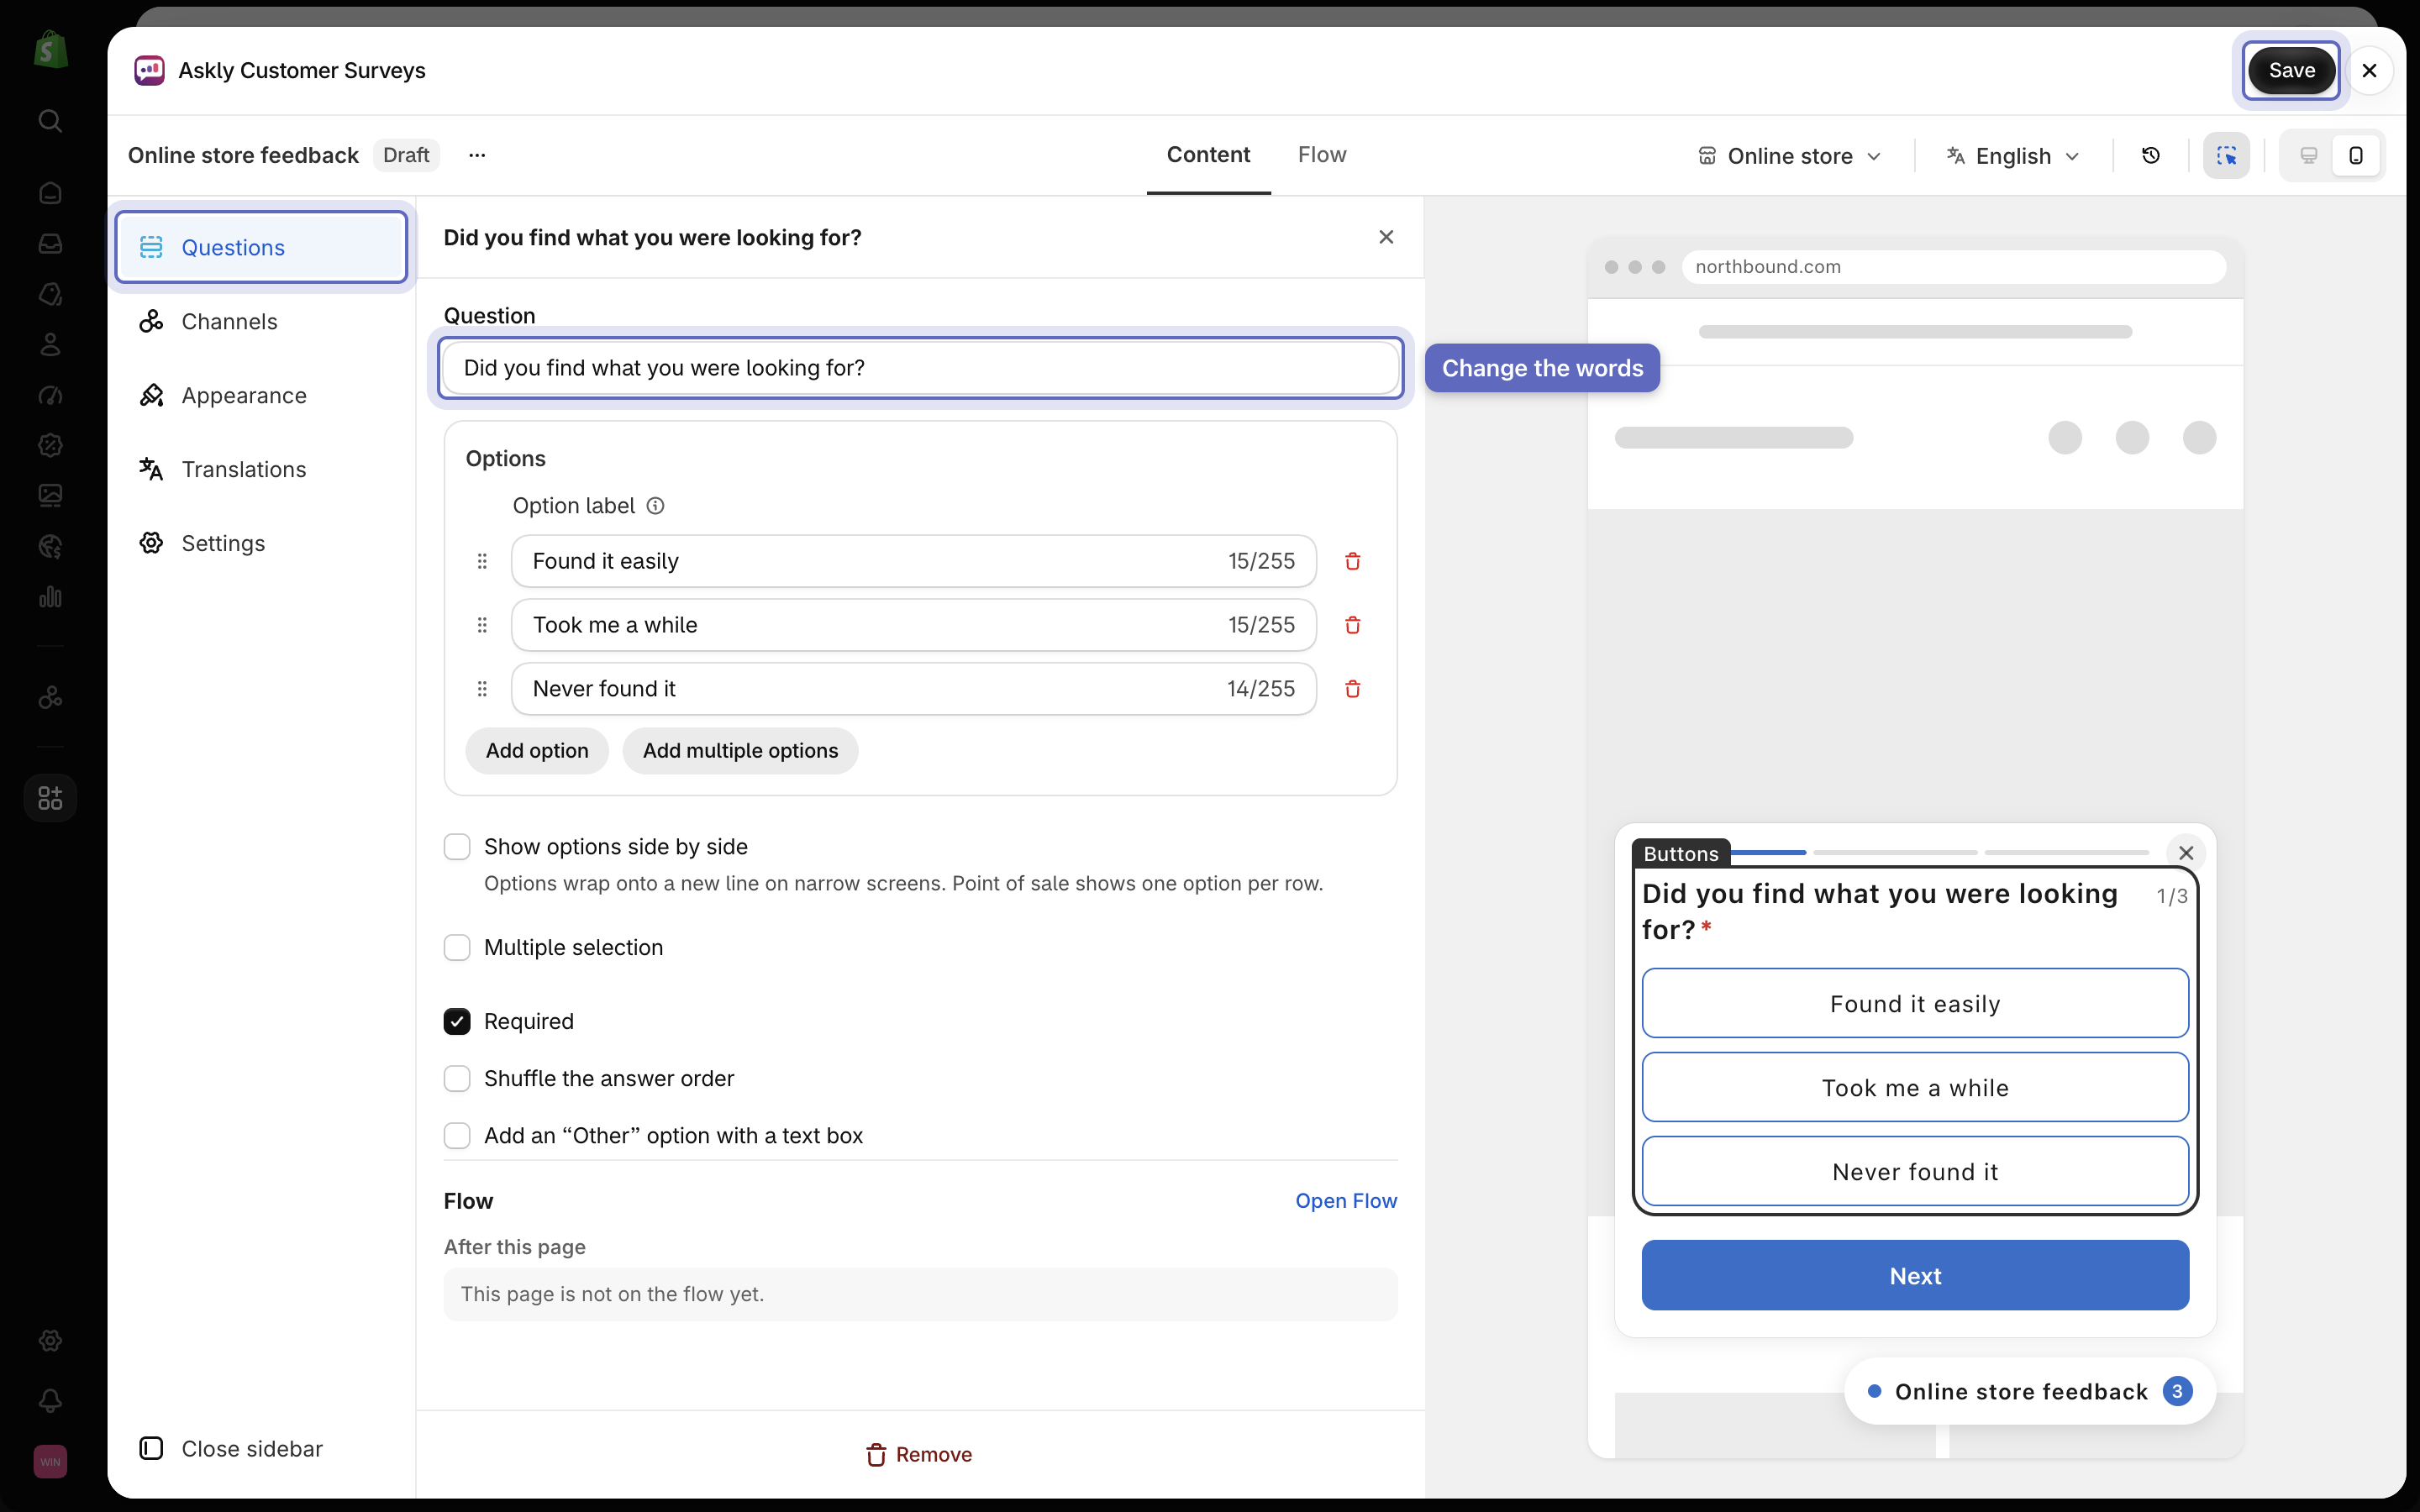Viewport: 2420px width, 1512px height.
Task: Open Discounts via the percent badge icon
Action: coord(50,445)
